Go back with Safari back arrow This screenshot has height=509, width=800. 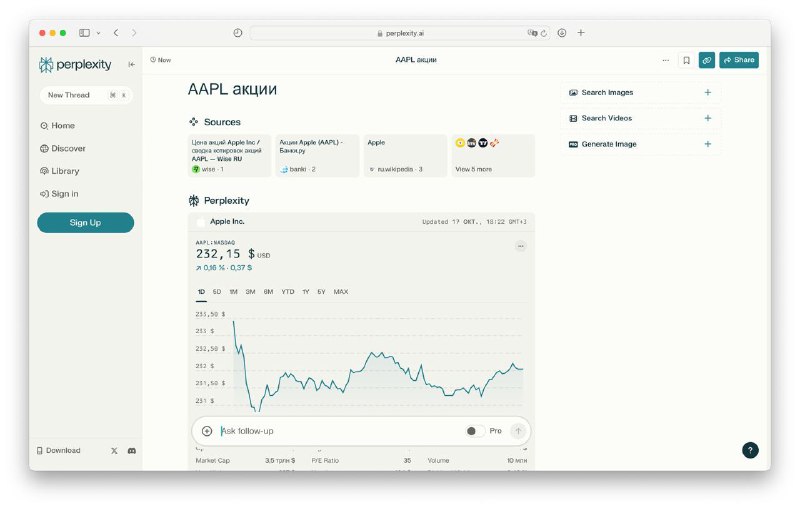pyautogui.click(x=116, y=33)
